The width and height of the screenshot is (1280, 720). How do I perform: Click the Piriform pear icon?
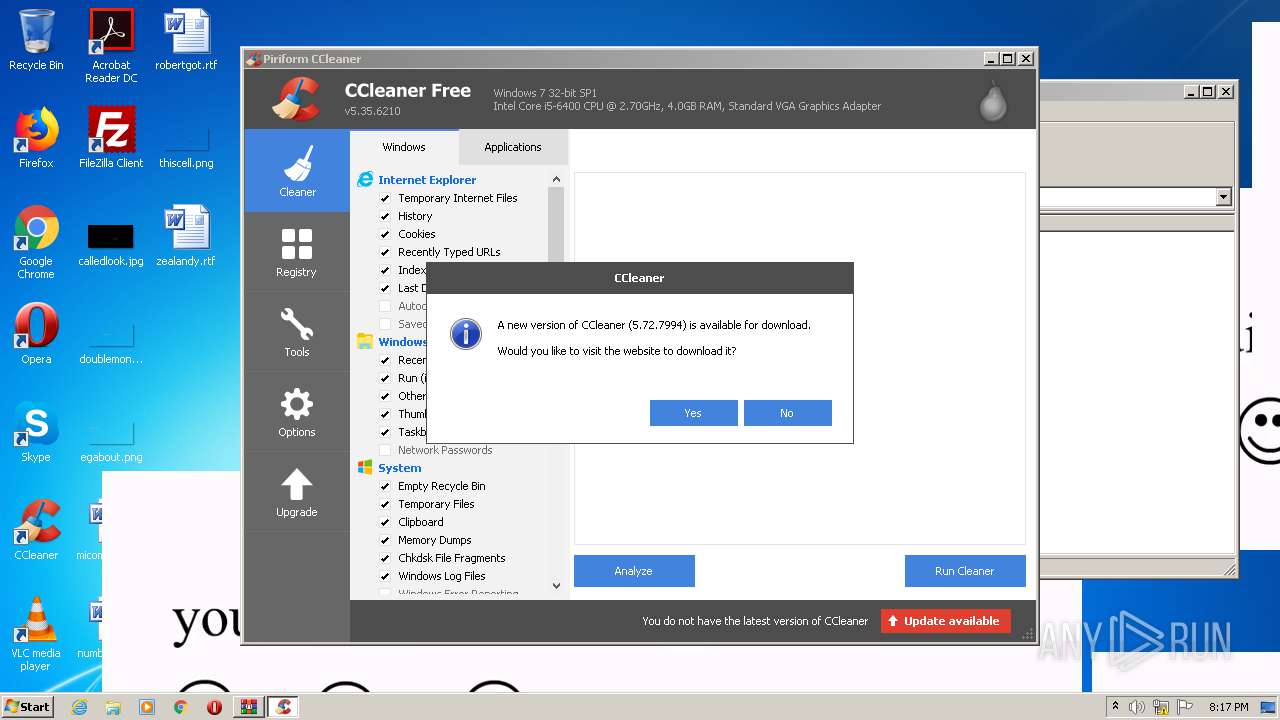click(993, 100)
